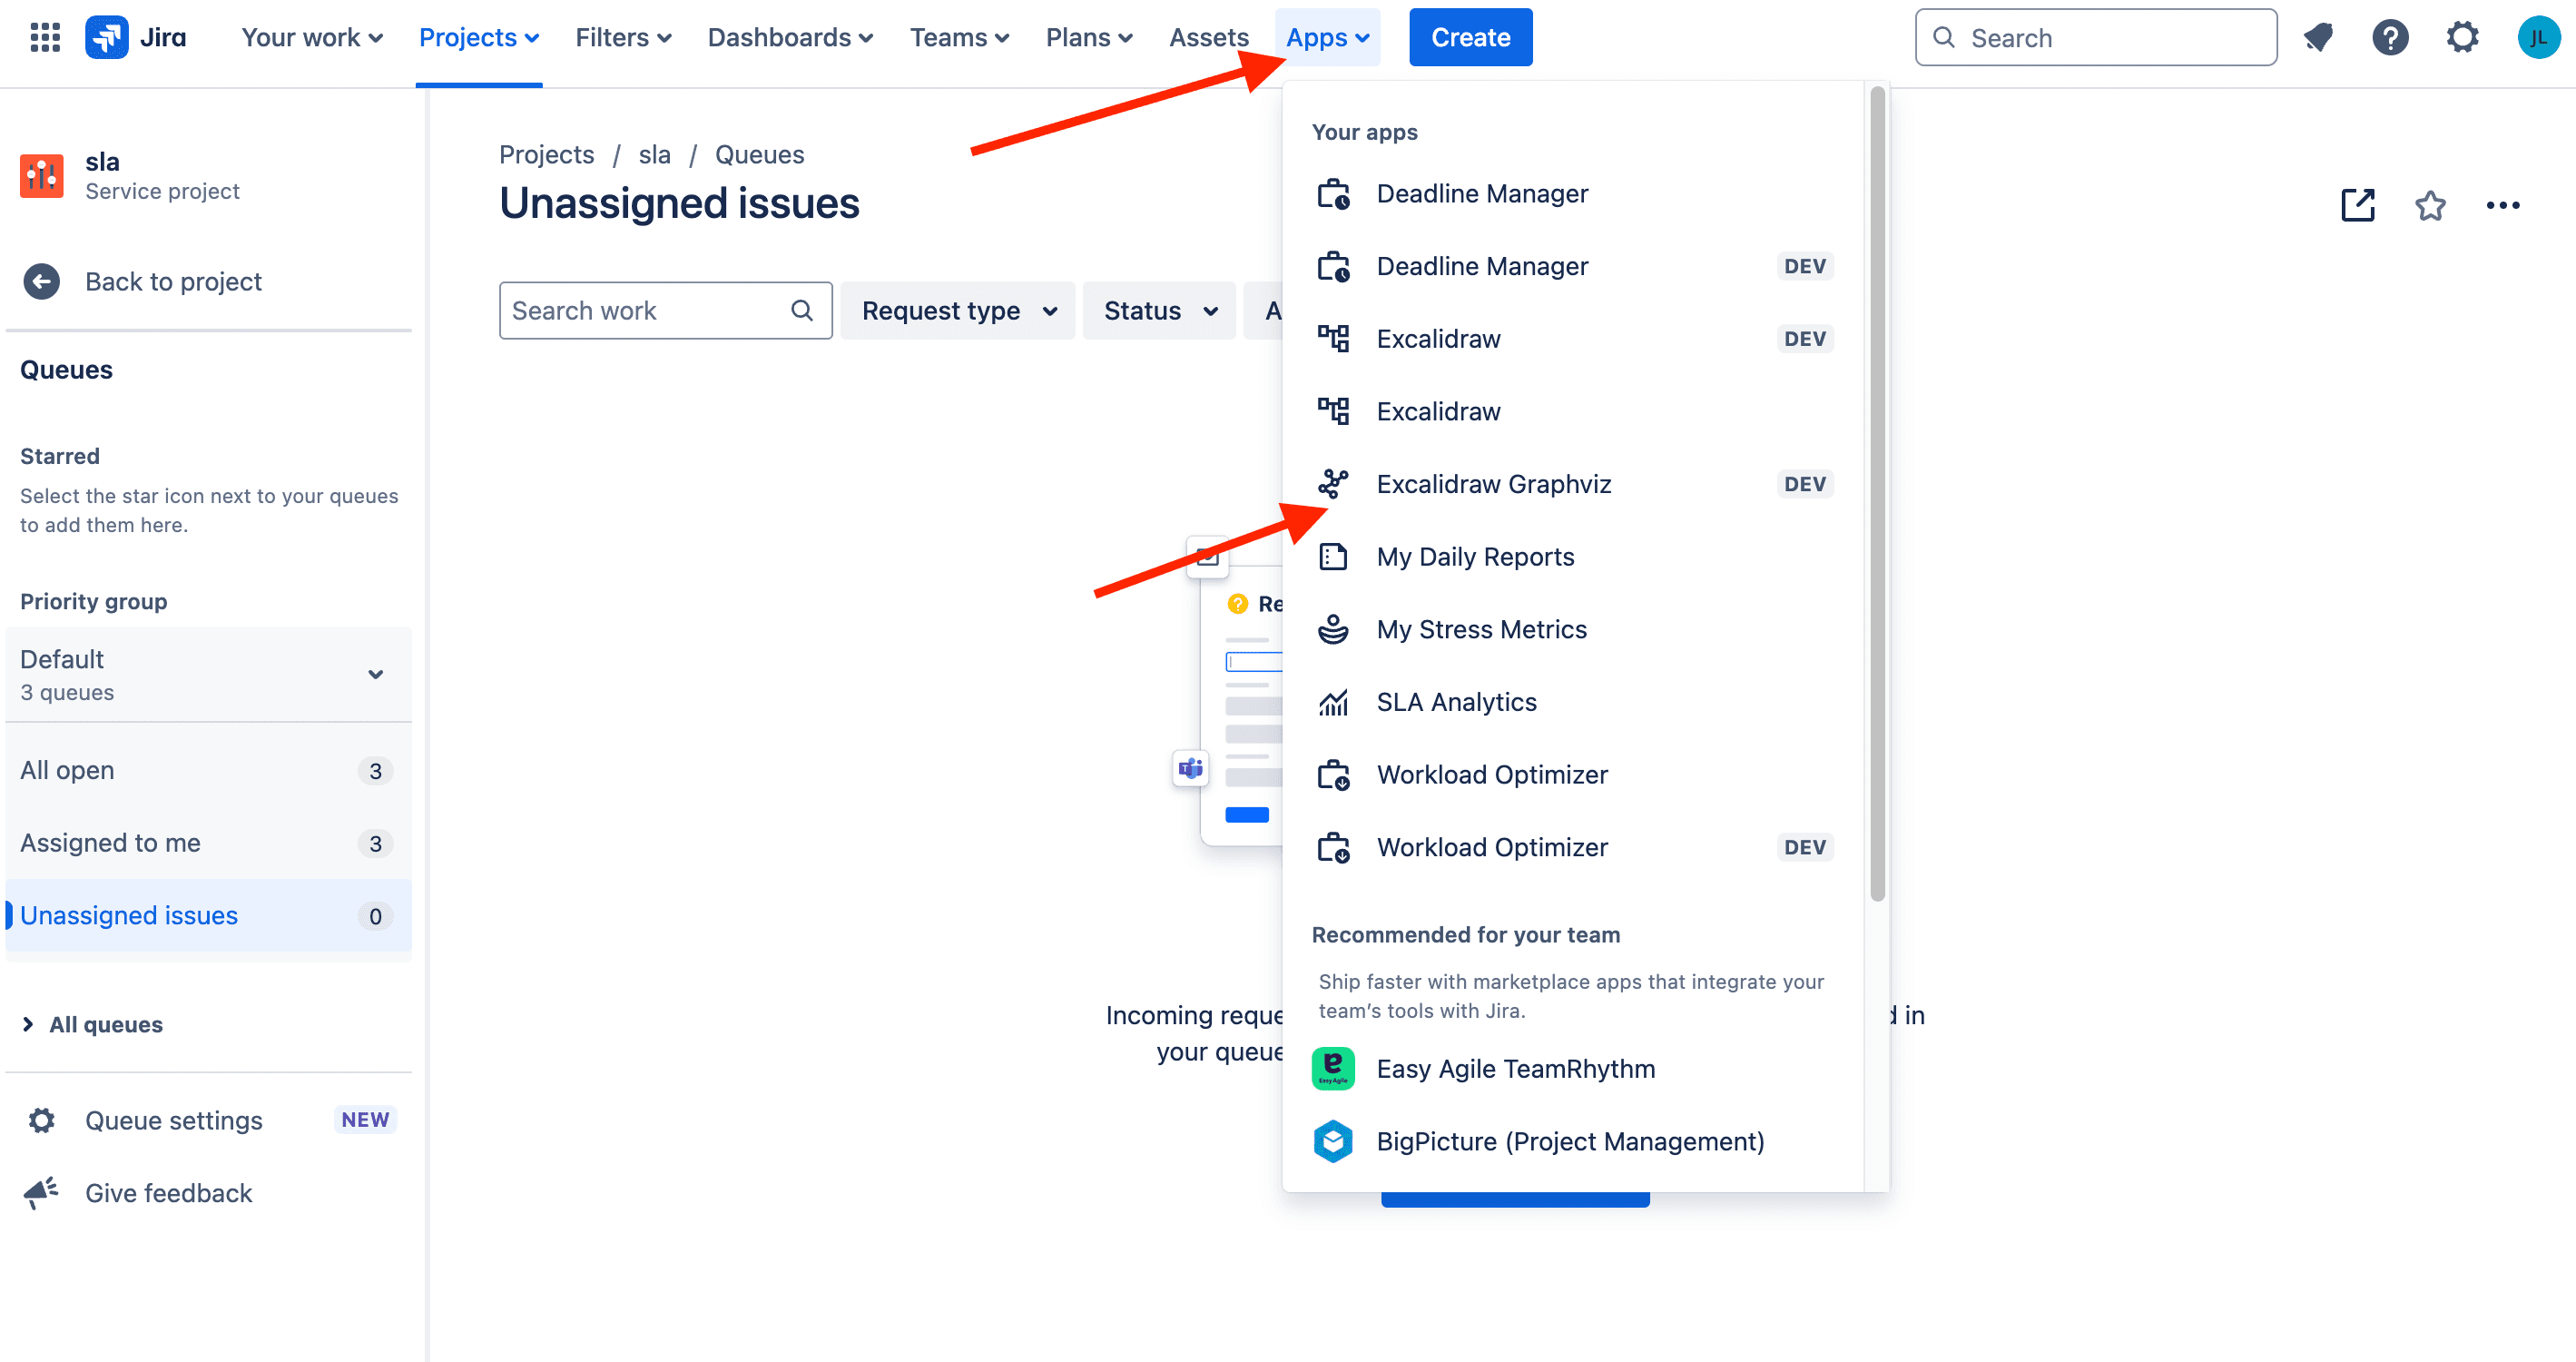This screenshot has height=1362, width=2576.
Task: Click the back arrow icon beside Back to project
Action: [41, 282]
